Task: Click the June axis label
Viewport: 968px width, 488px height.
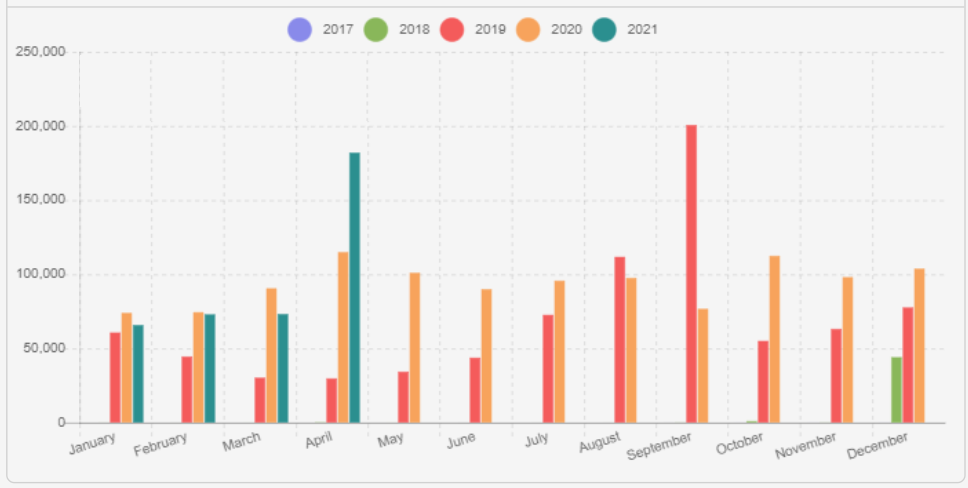Action: click(462, 440)
